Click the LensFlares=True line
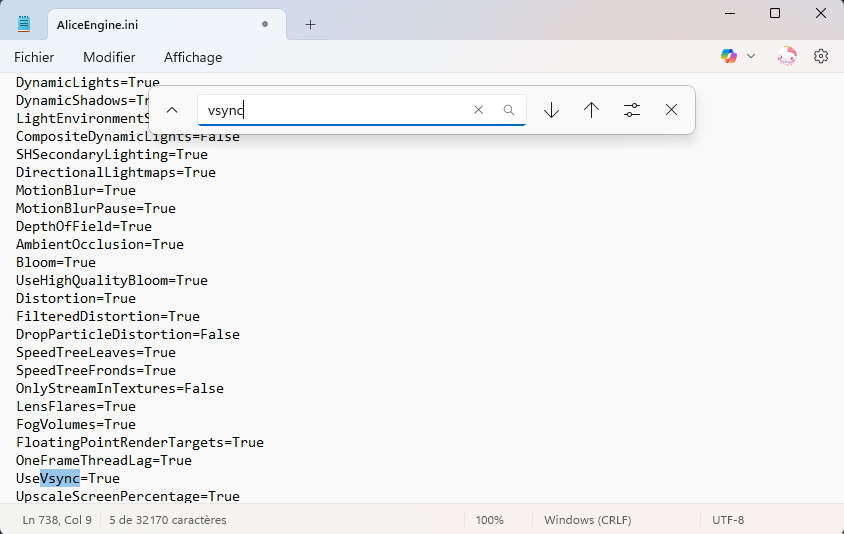This screenshot has height=534, width=844. coord(76,406)
